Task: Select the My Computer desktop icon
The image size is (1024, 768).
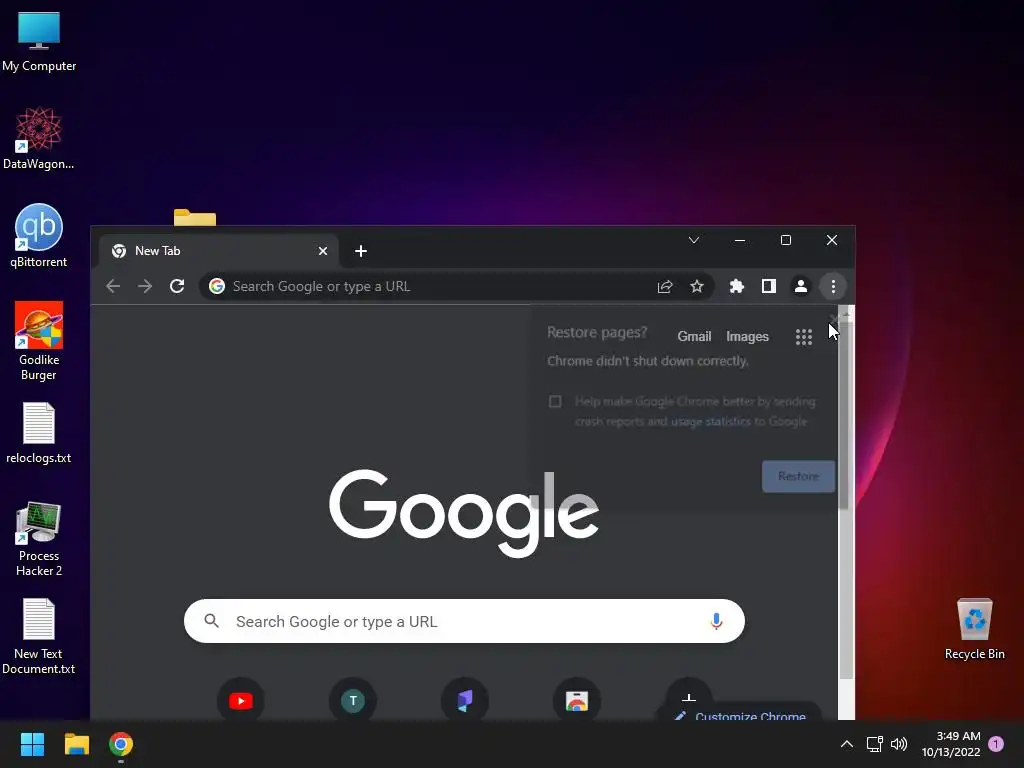Action: (39, 42)
